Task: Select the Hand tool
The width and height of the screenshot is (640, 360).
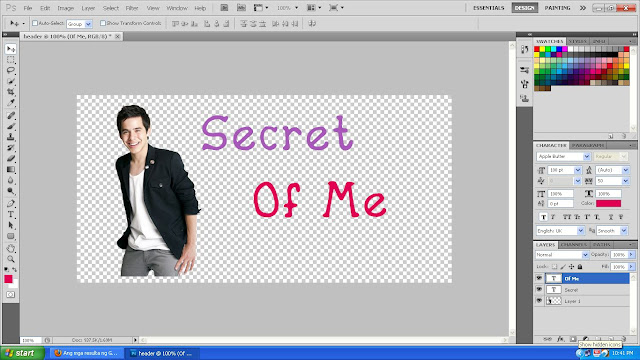Action: point(11,248)
